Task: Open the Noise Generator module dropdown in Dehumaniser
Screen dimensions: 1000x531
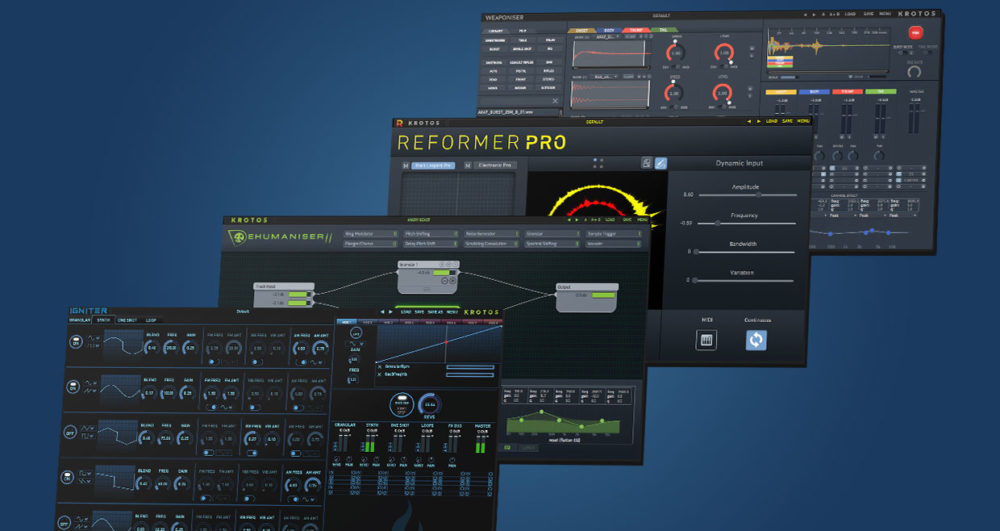Action: [x=492, y=234]
